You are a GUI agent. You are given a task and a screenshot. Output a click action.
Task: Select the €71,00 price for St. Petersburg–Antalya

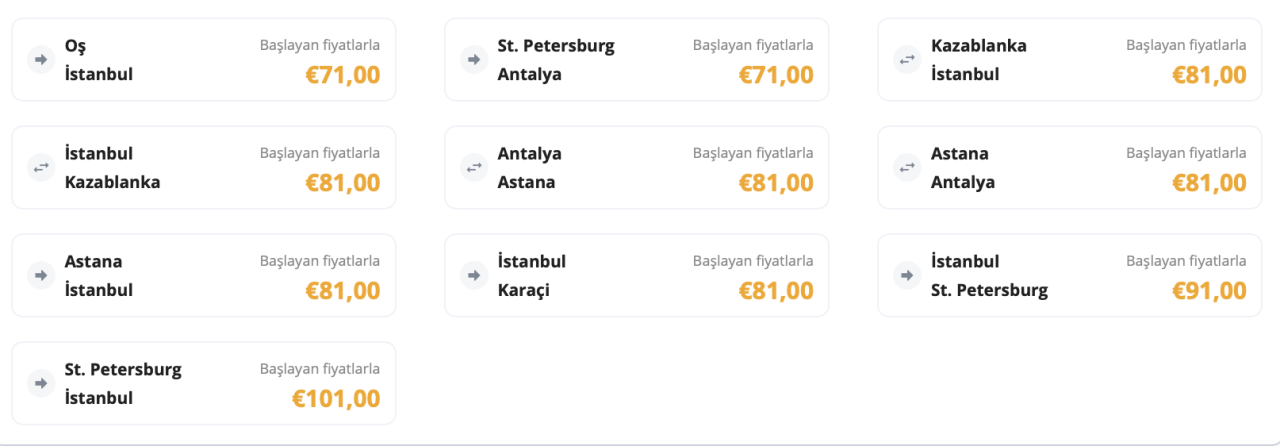[x=776, y=75]
